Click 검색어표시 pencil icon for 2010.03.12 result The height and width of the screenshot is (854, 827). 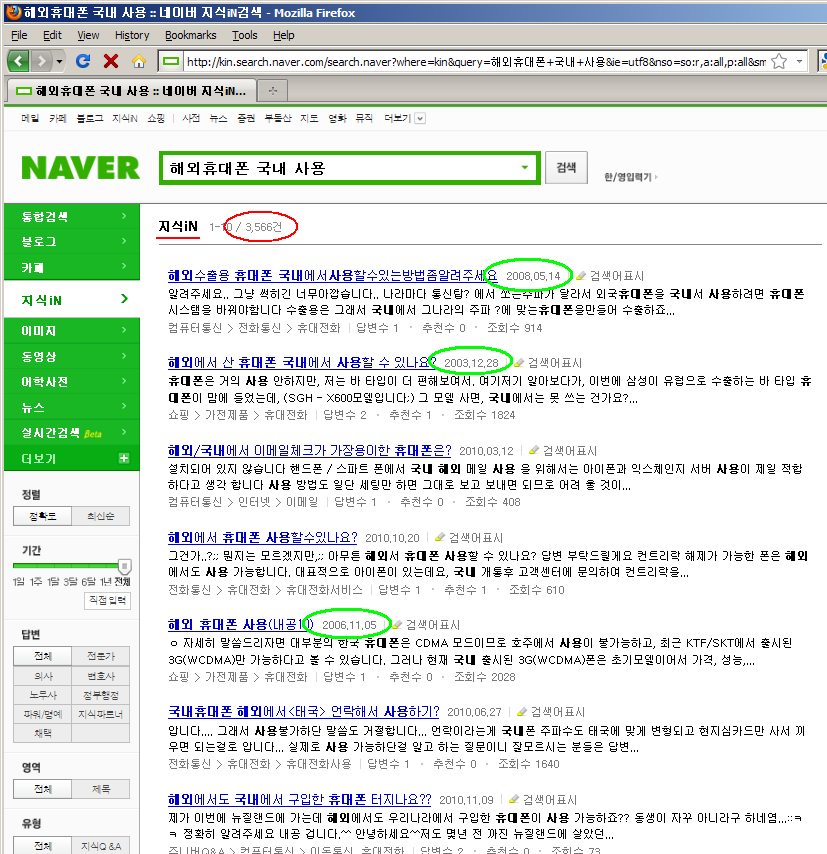pyautogui.click(x=534, y=450)
